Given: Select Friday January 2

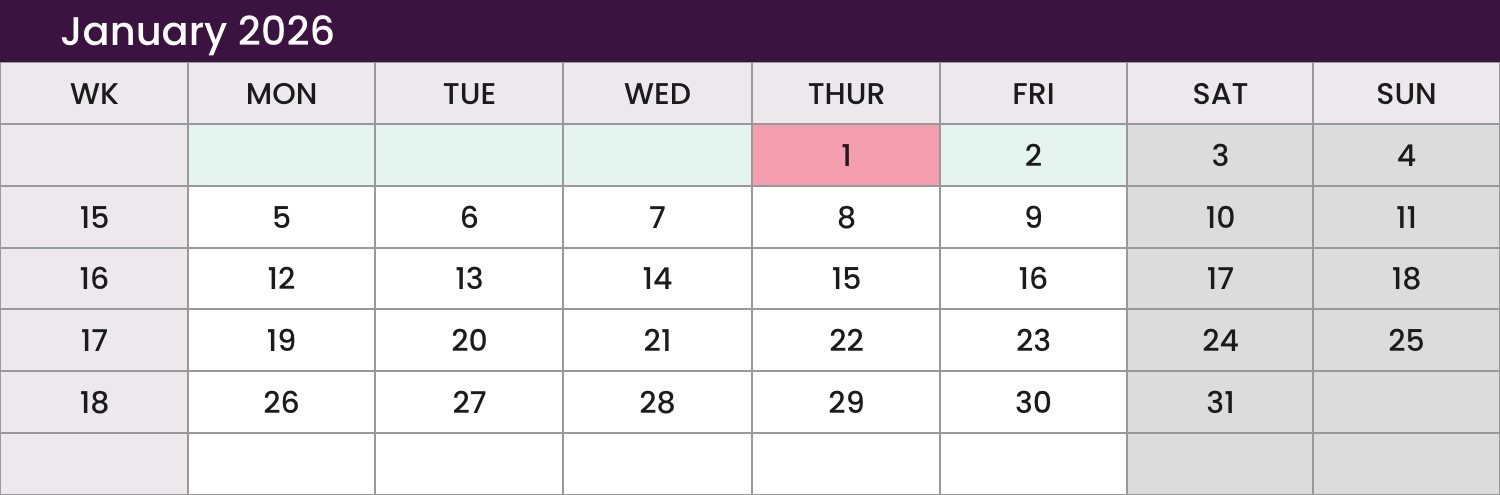Looking at the screenshot, I should click(1033, 155).
